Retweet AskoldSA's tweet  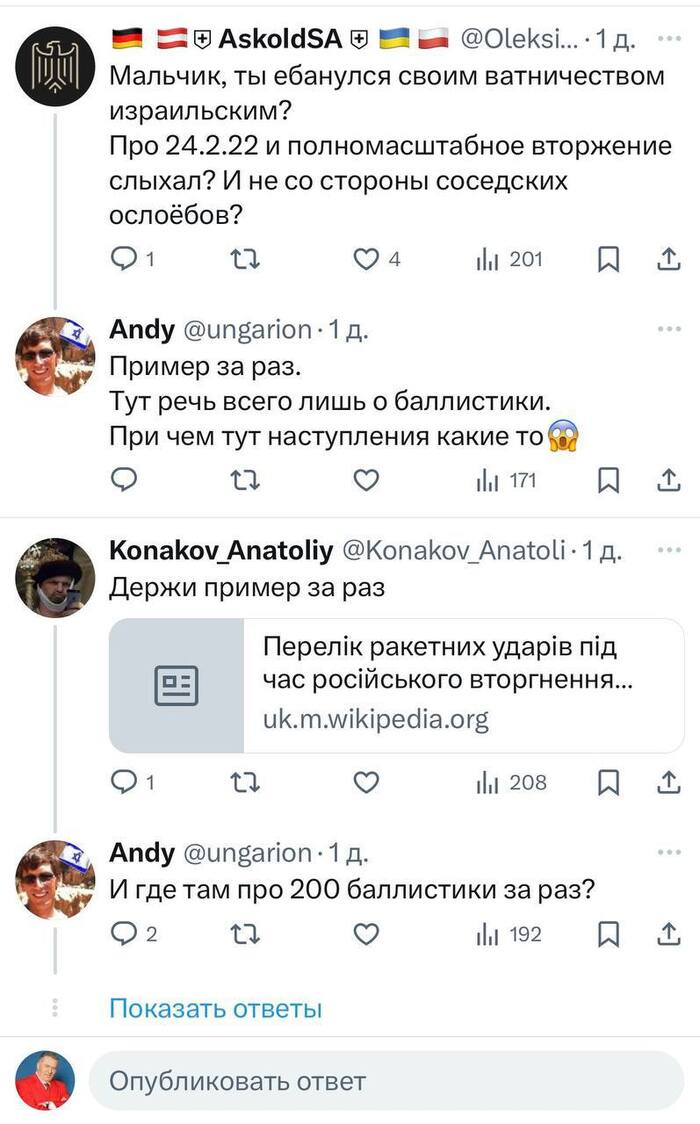[245, 259]
